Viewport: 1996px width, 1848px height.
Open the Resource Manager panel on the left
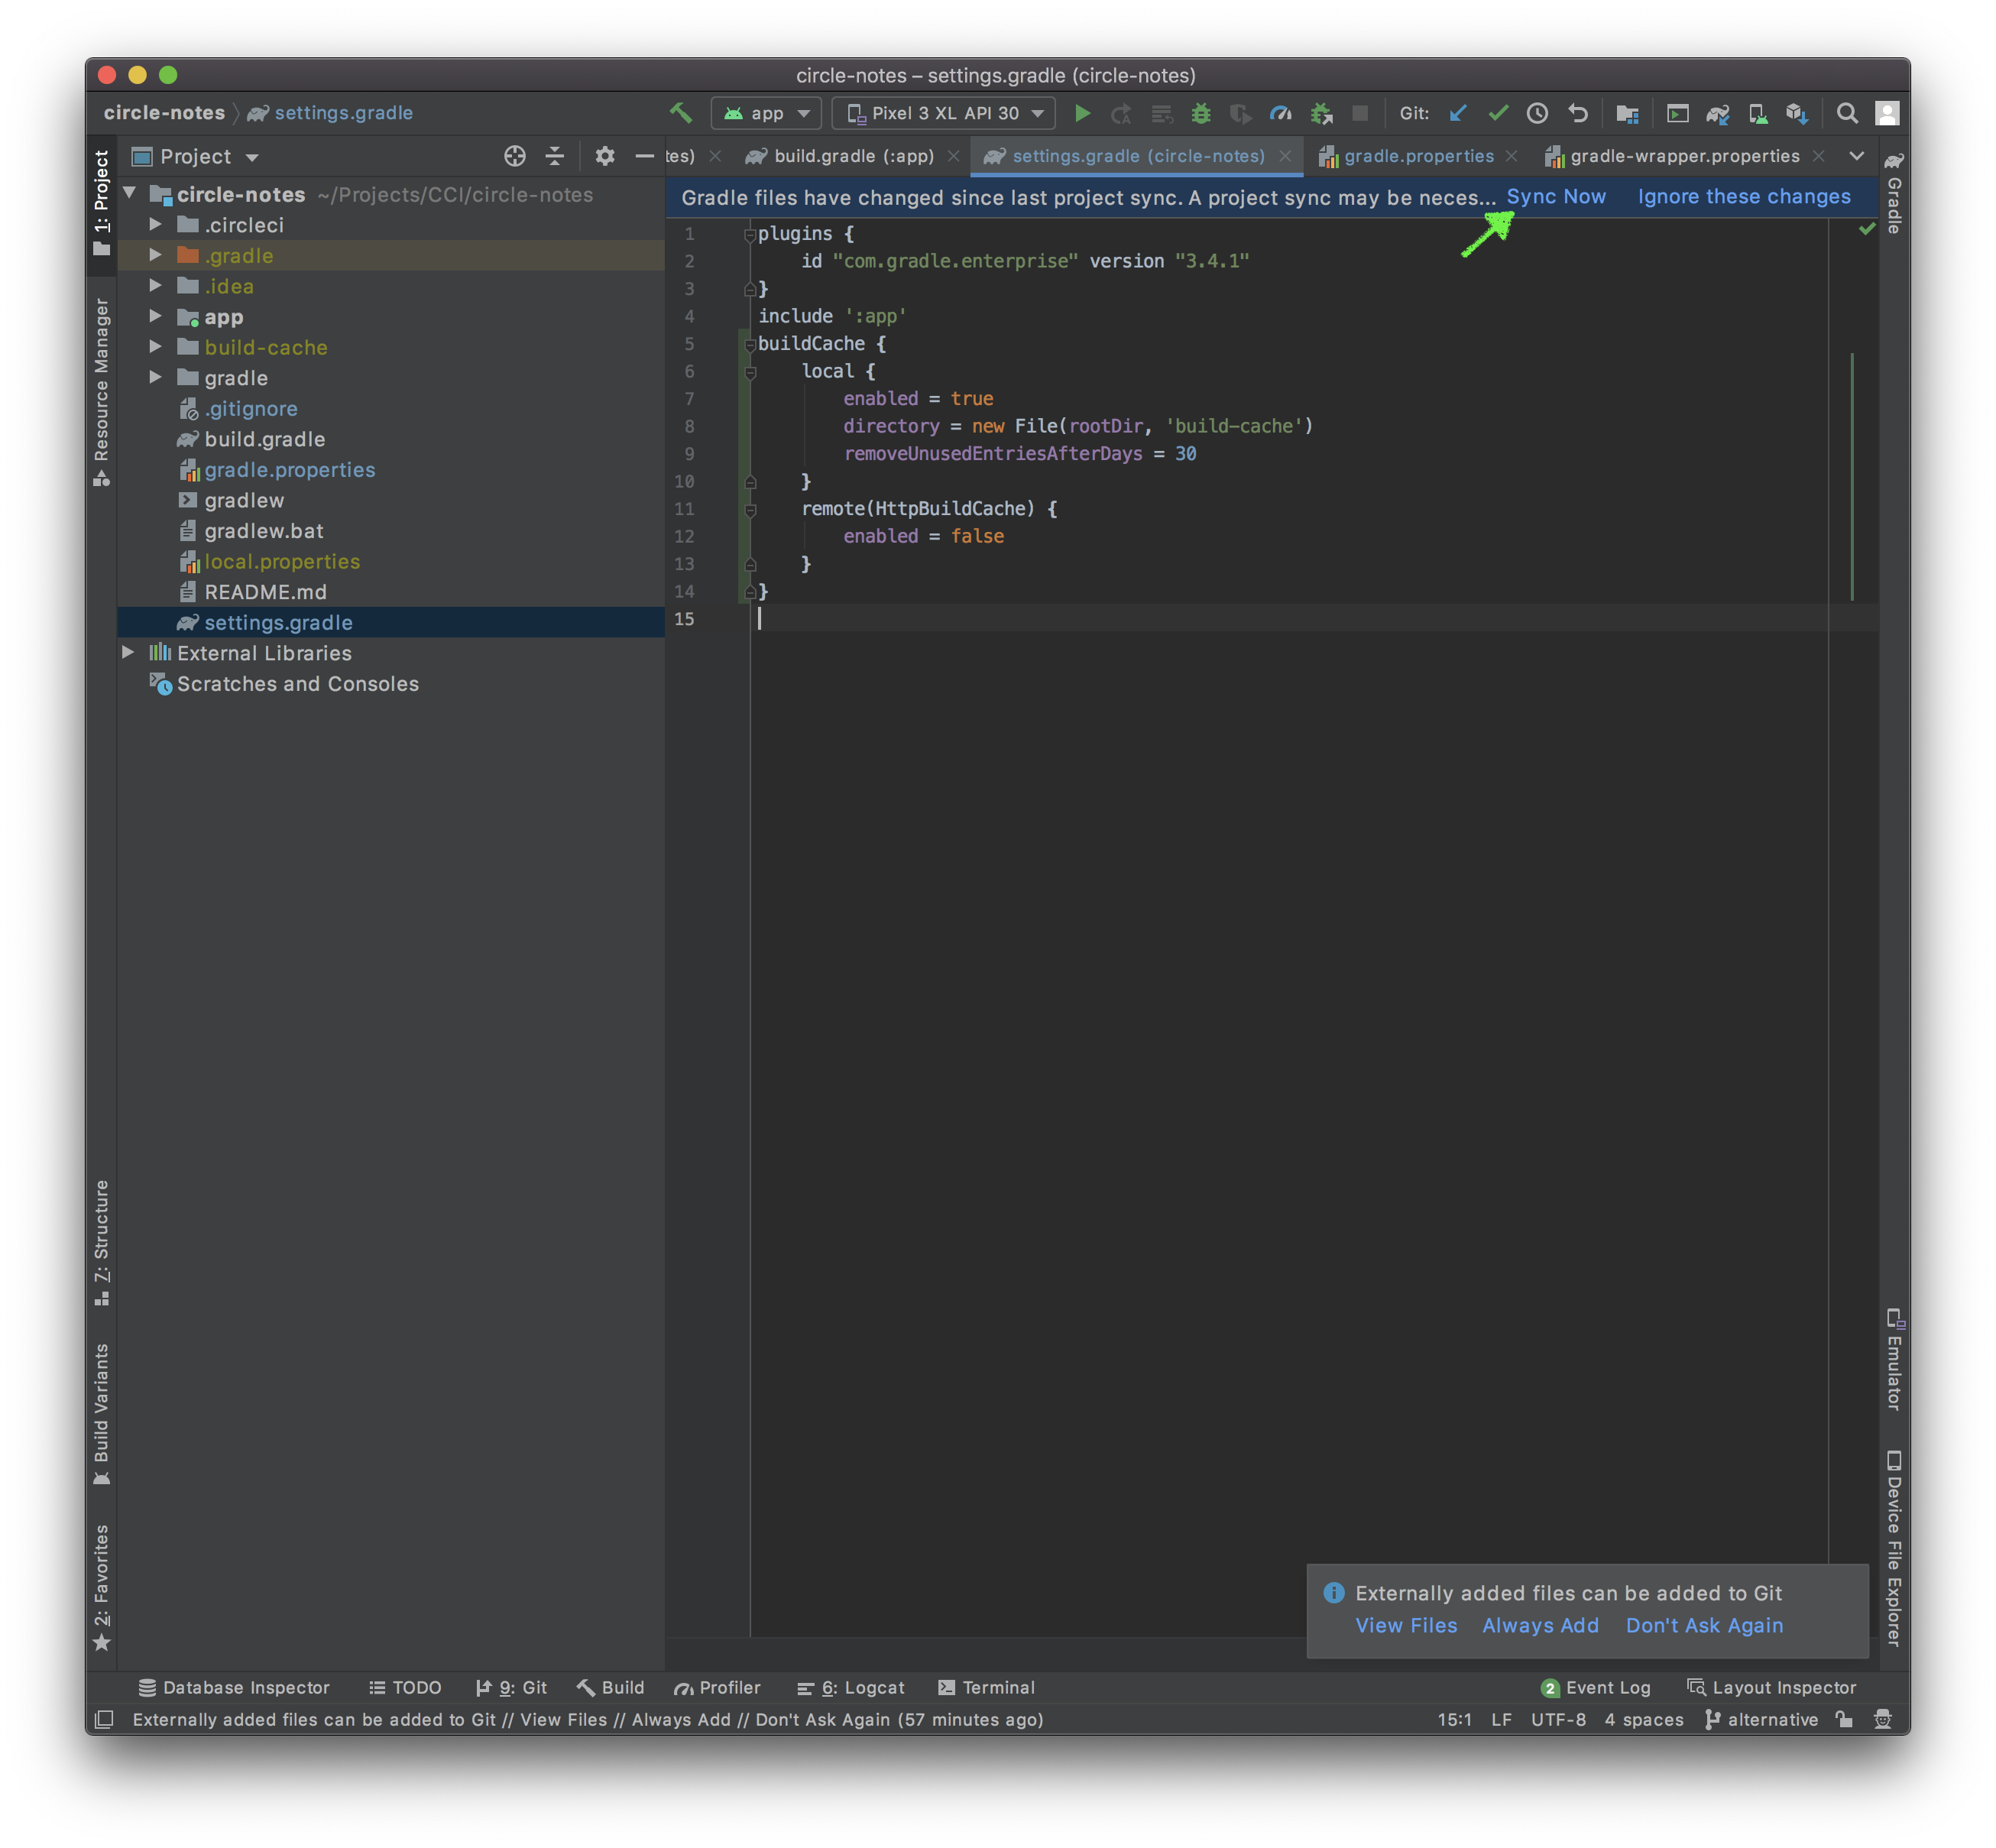coord(101,390)
